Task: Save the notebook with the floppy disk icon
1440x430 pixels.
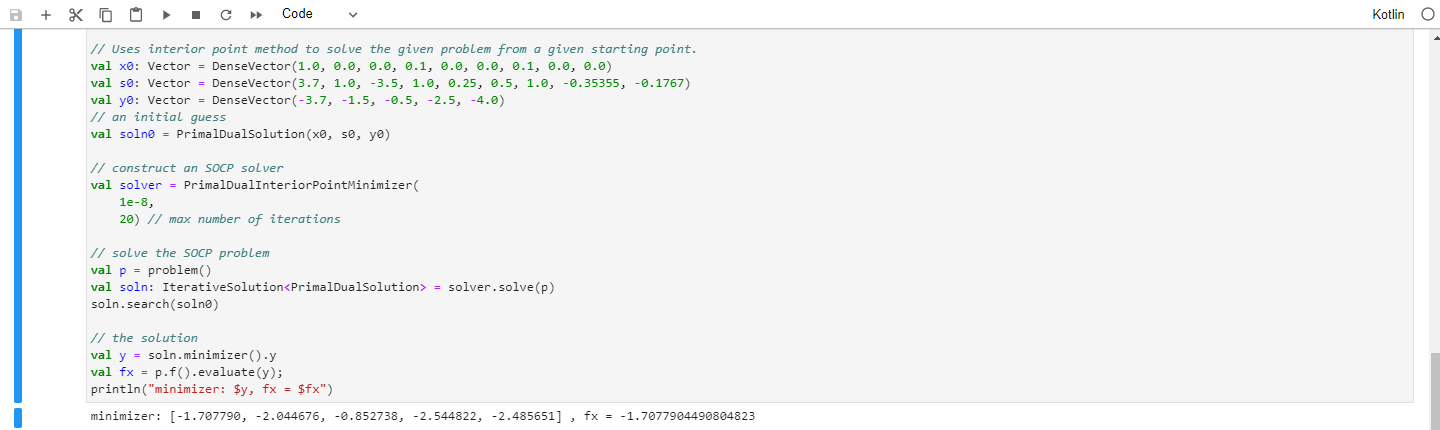Action: pos(16,15)
